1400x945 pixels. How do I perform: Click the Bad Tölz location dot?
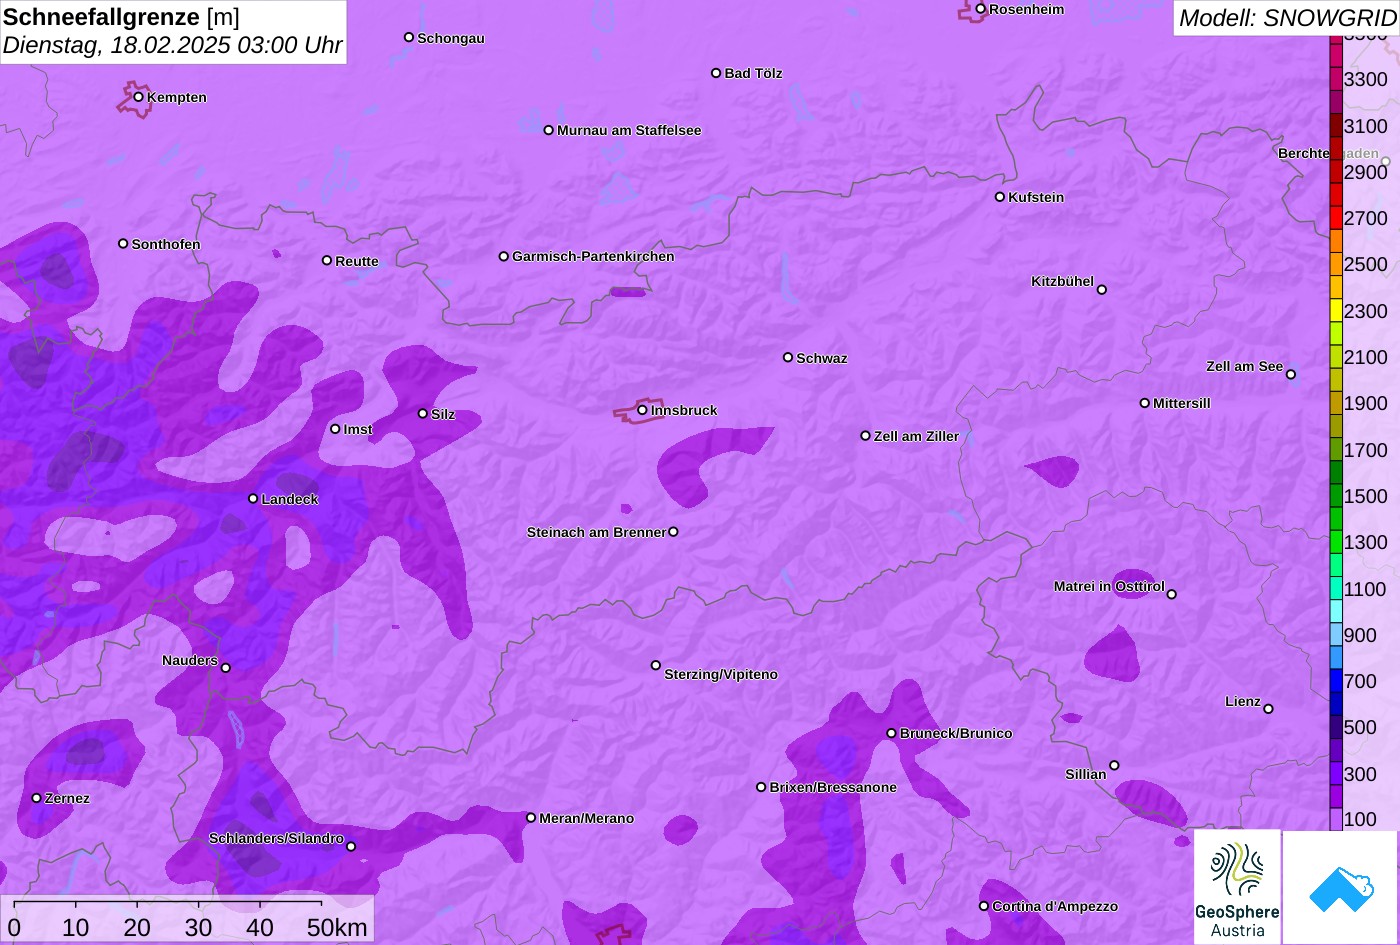716,73
